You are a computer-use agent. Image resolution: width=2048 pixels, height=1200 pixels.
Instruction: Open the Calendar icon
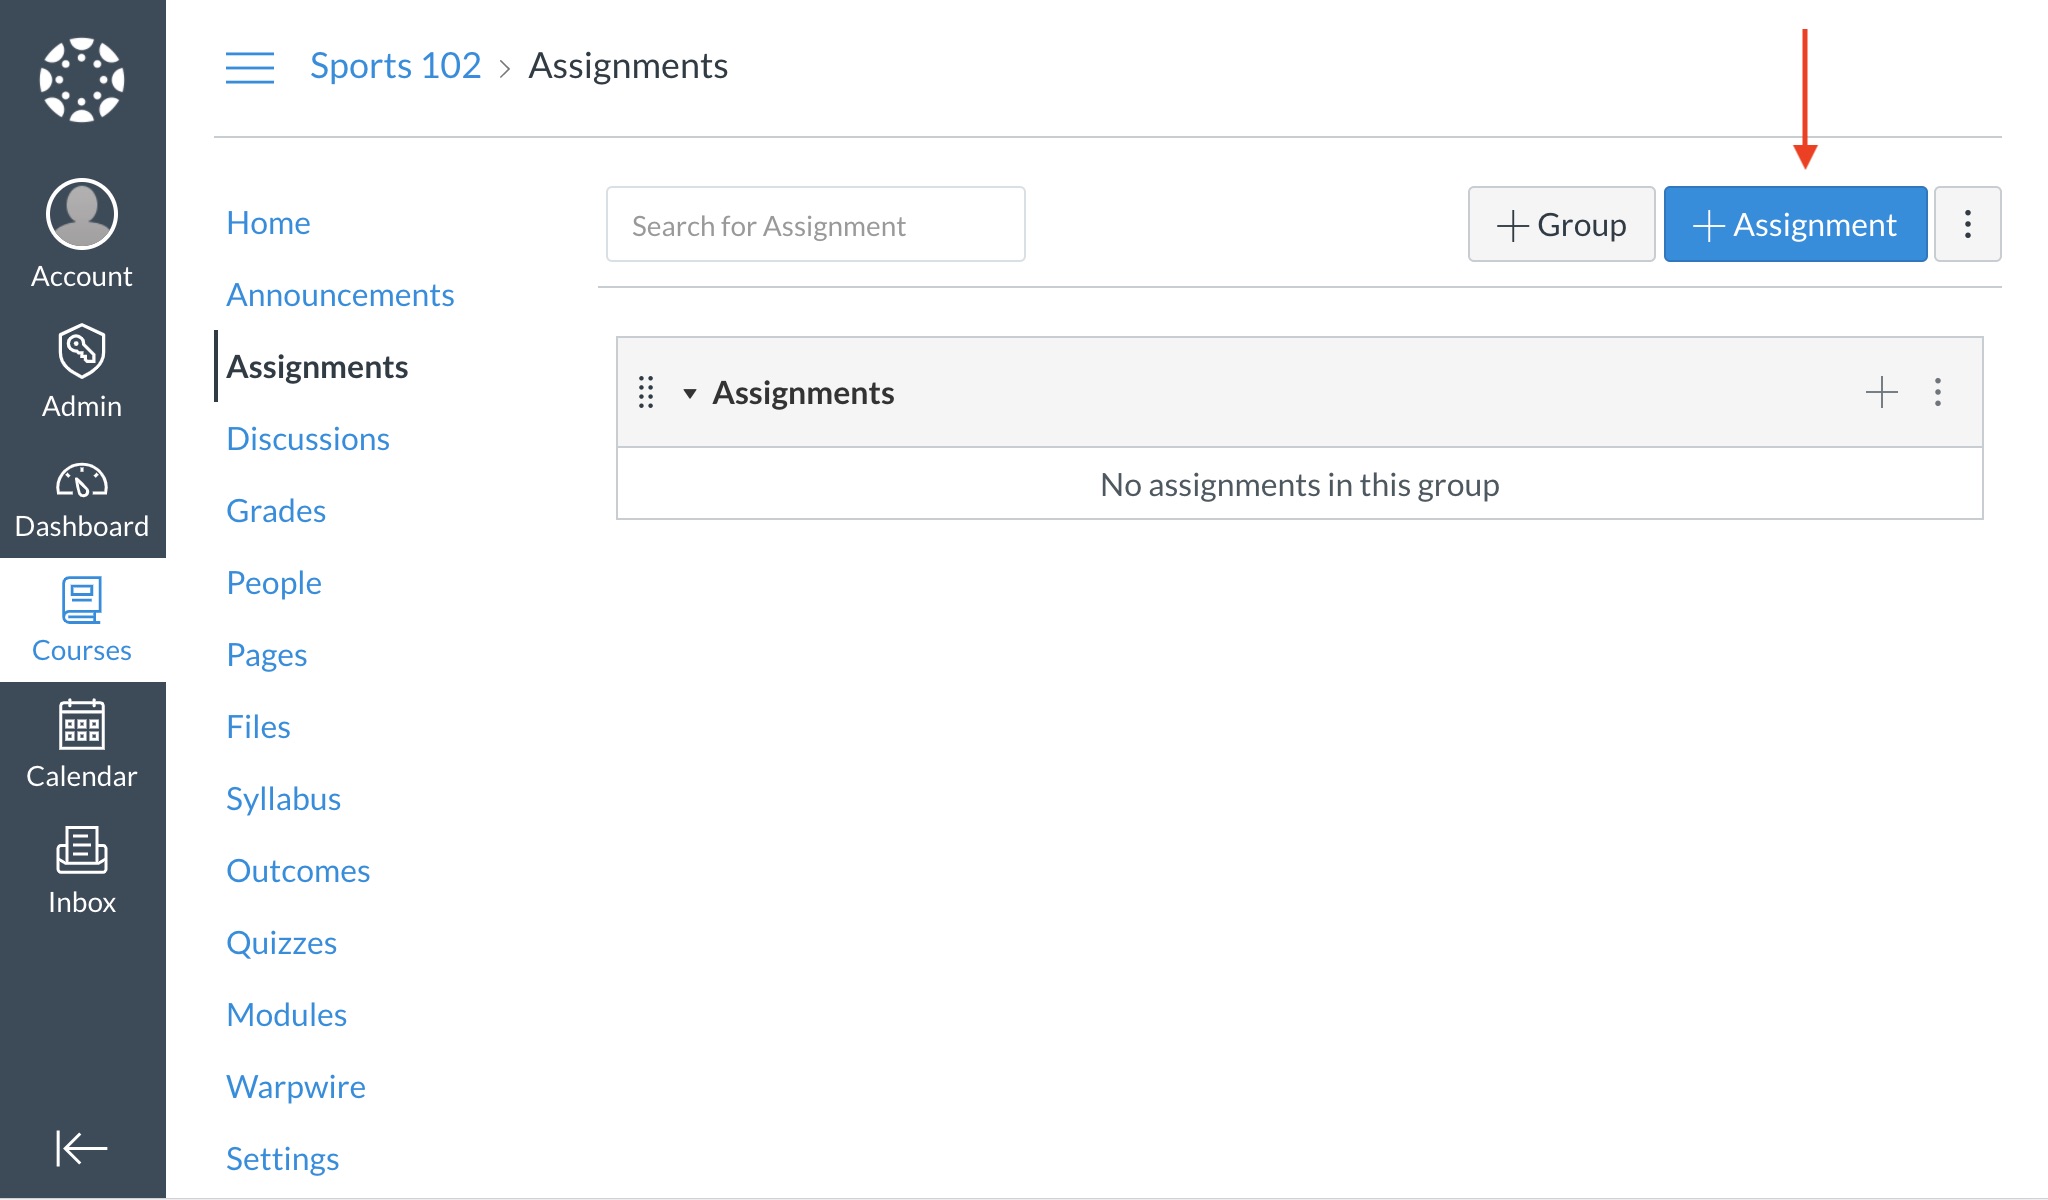point(82,724)
